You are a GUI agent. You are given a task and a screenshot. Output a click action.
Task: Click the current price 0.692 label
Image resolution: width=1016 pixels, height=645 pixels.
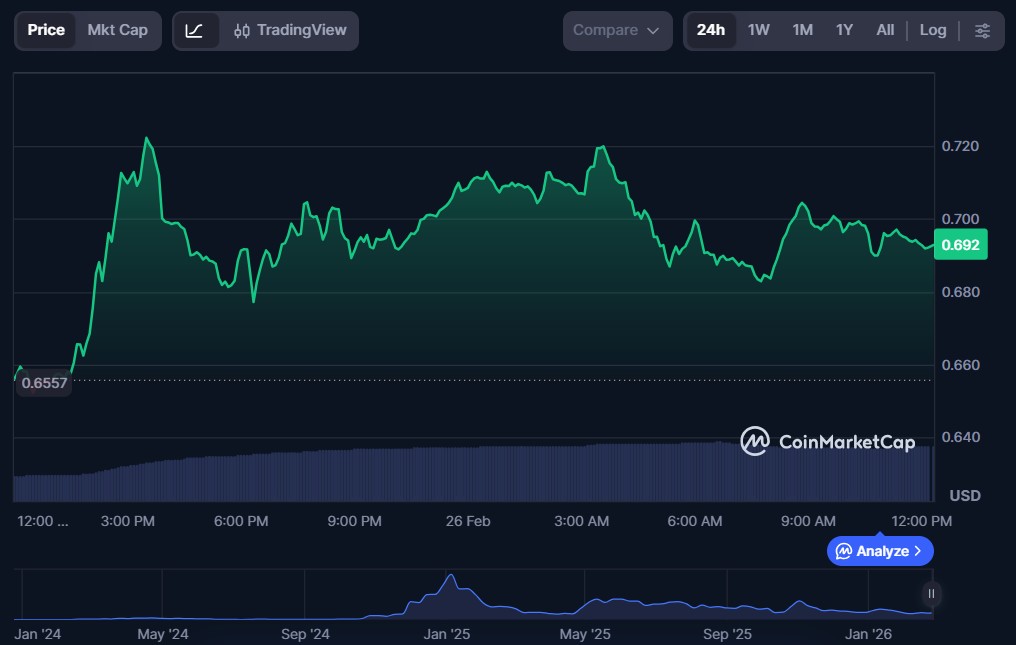(x=960, y=244)
